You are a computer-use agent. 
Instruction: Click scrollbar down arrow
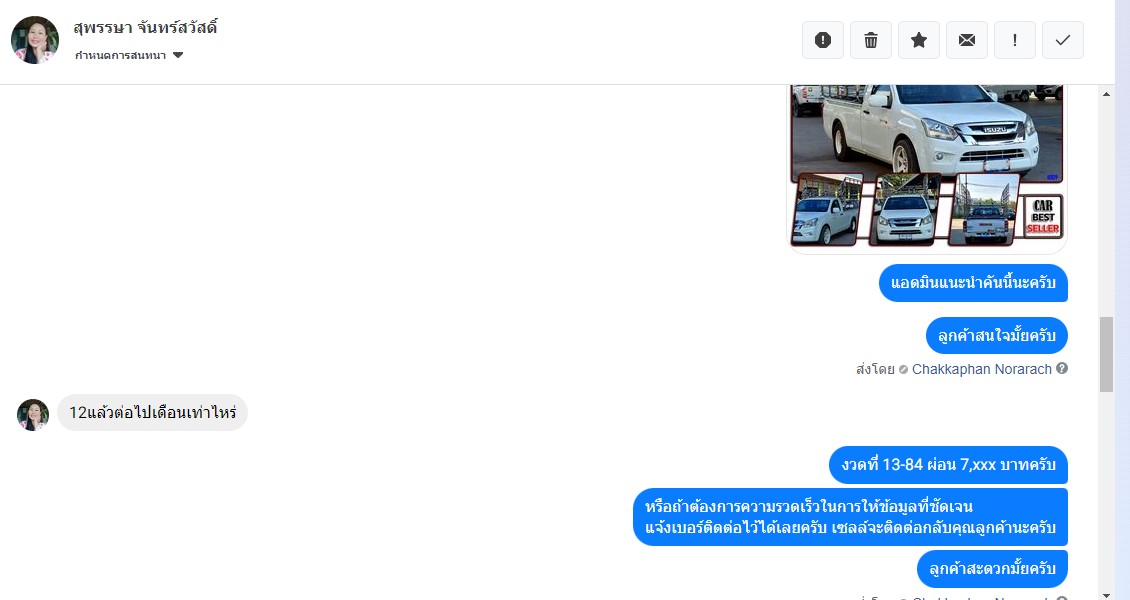[1106, 594]
